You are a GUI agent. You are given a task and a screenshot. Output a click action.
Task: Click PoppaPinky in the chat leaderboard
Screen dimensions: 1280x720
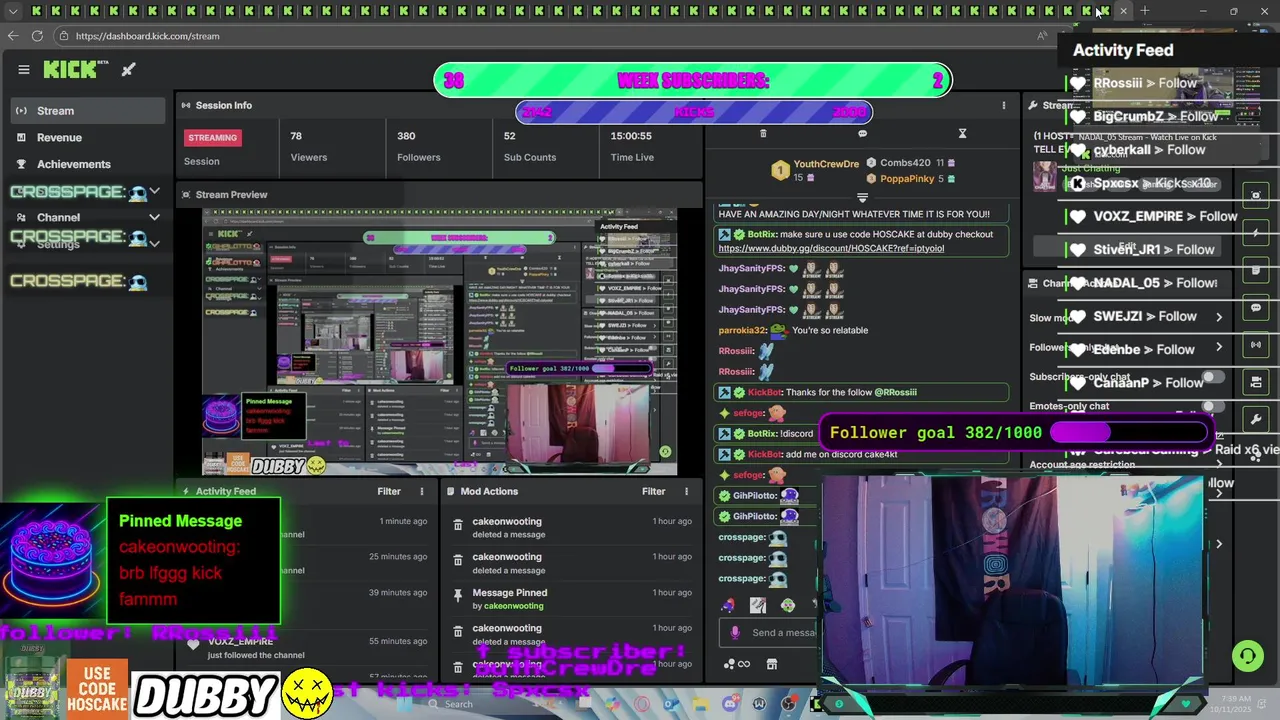click(x=907, y=179)
